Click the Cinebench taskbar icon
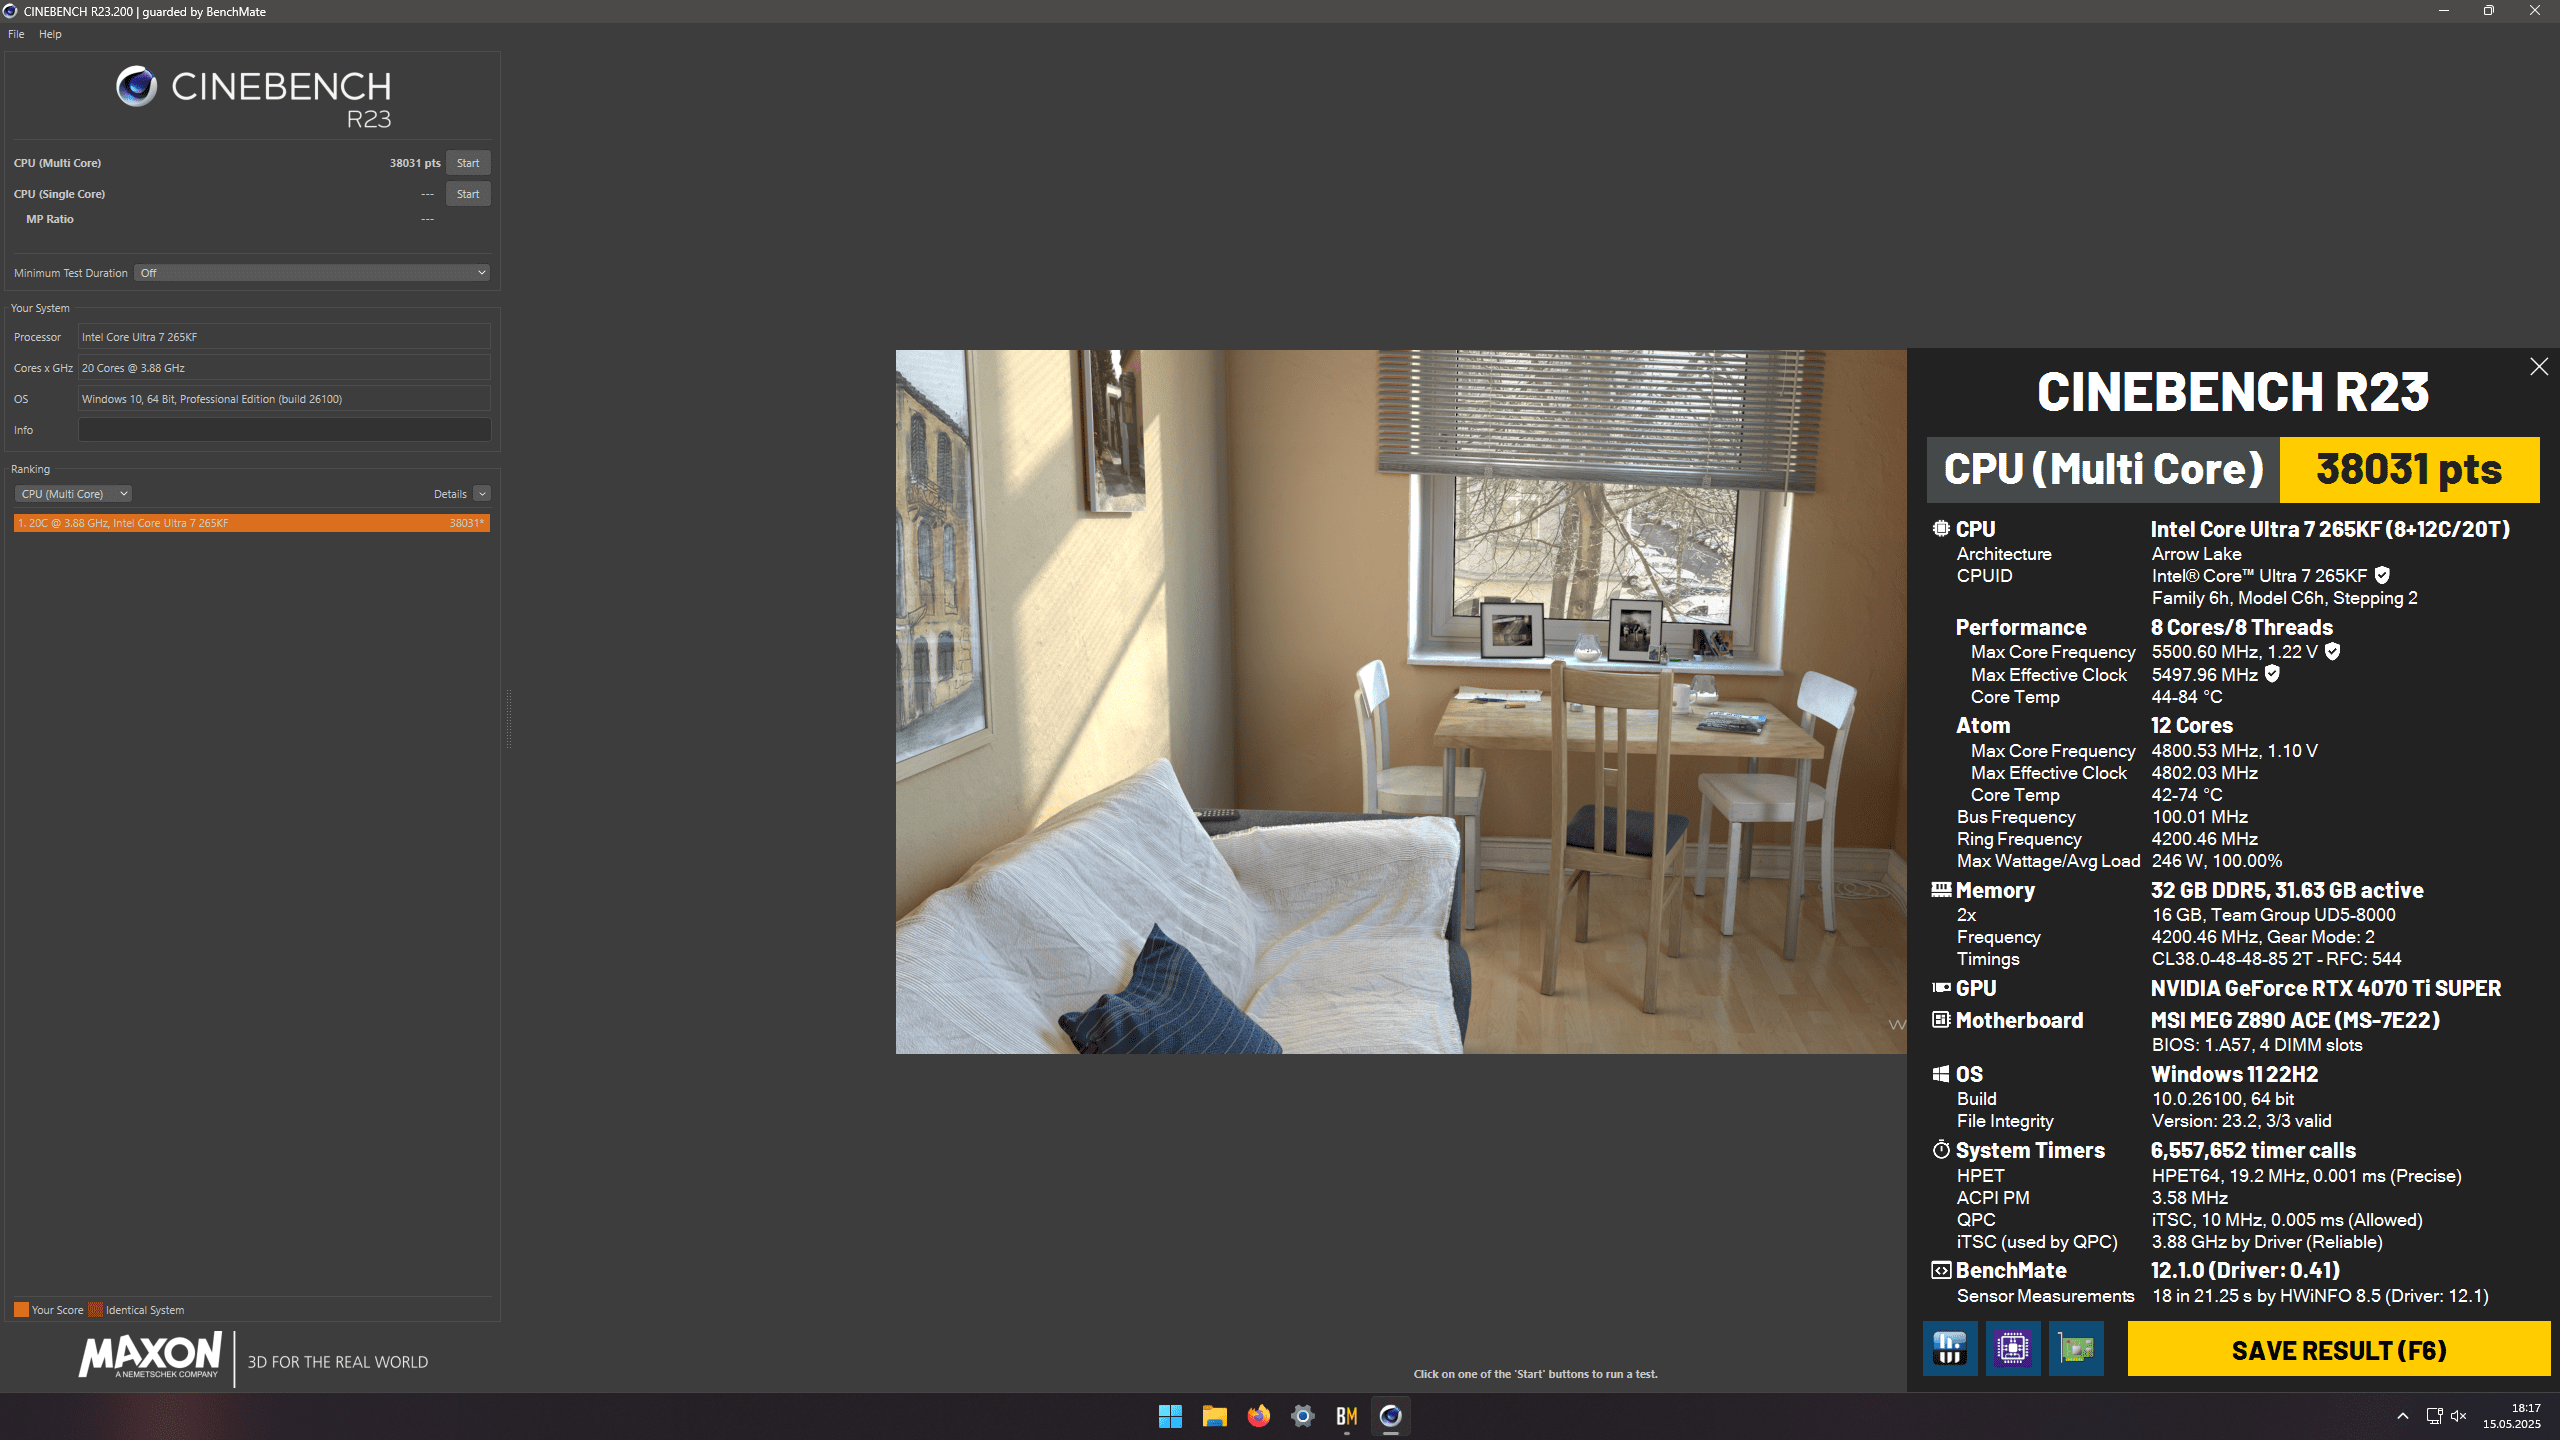The image size is (2560, 1440). coord(1390,1416)
